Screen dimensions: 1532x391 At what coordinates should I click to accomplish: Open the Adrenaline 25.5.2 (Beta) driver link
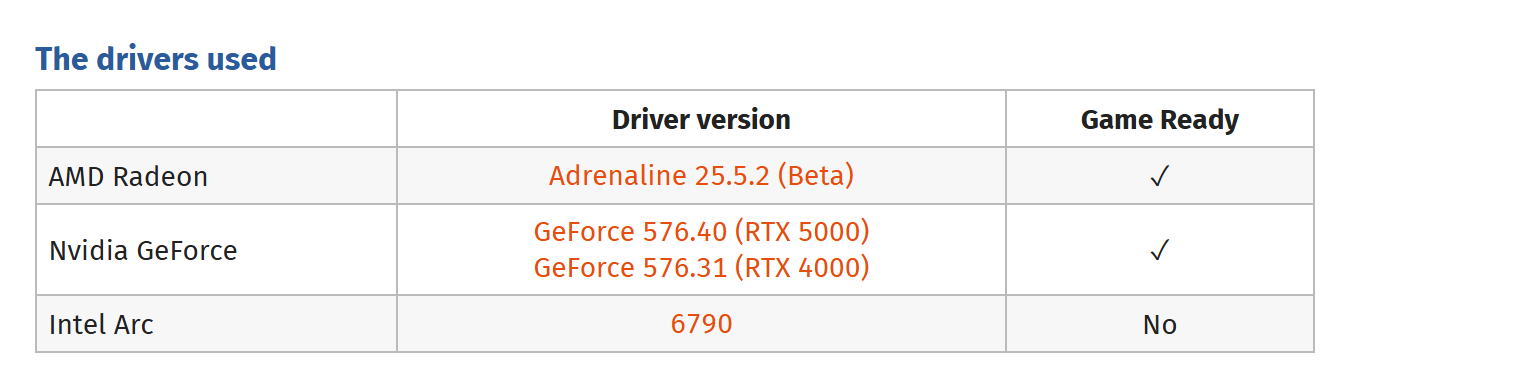[x=701, y=176]
